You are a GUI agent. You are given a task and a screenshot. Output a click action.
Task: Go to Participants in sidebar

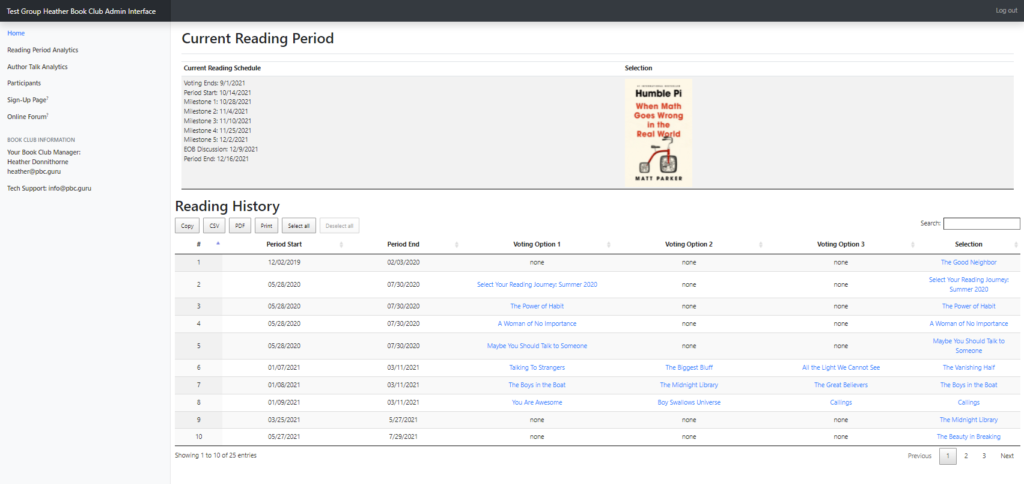[x=24, y=83]
